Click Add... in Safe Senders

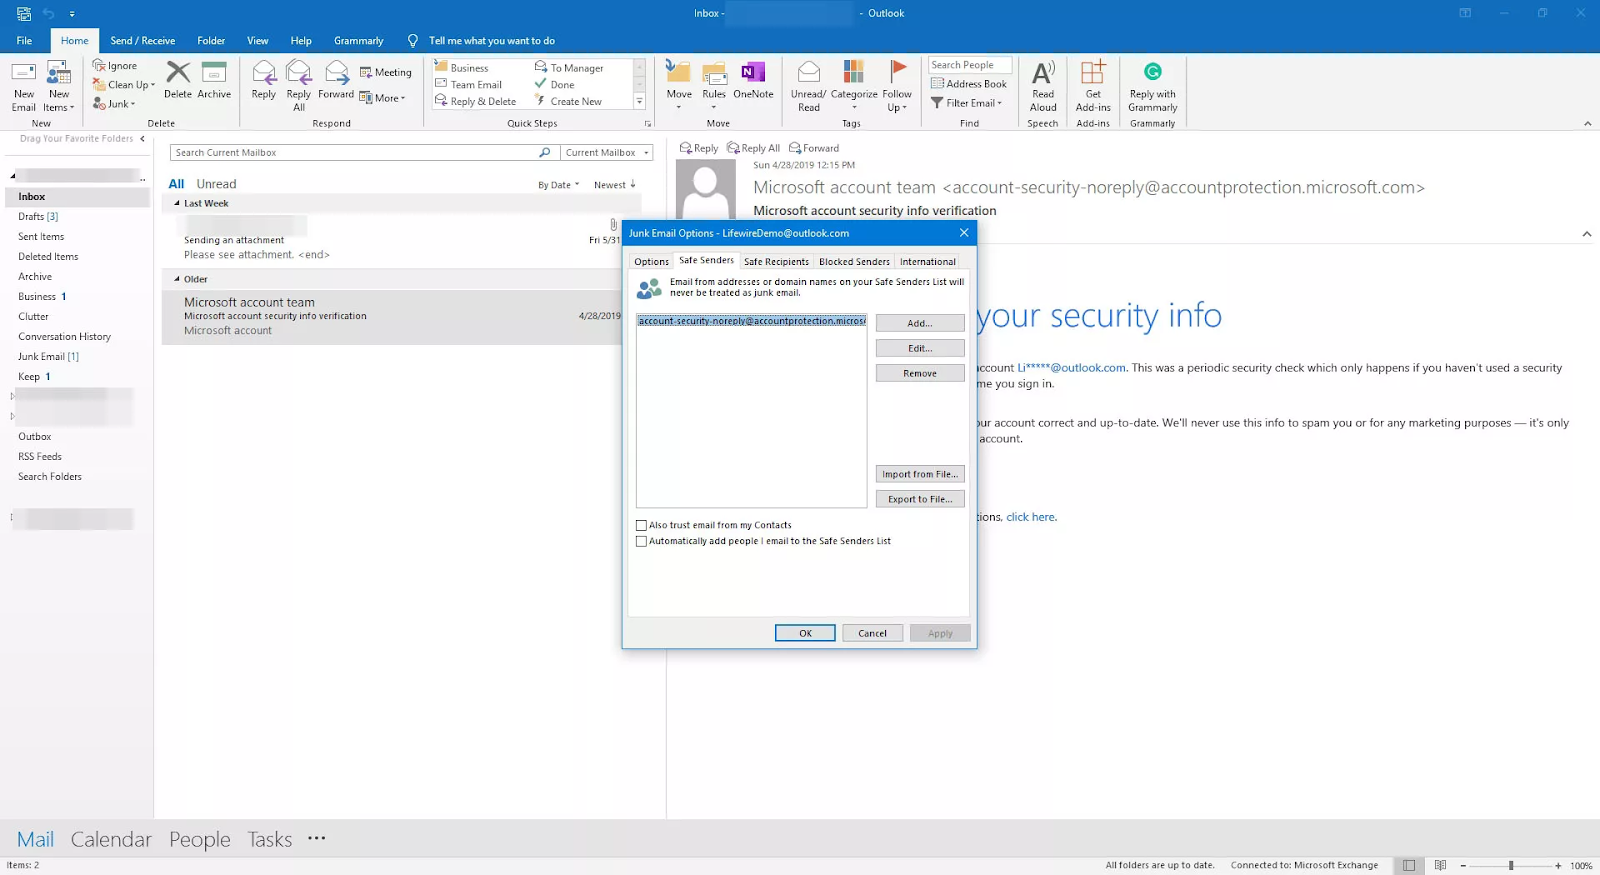point(920,323)
